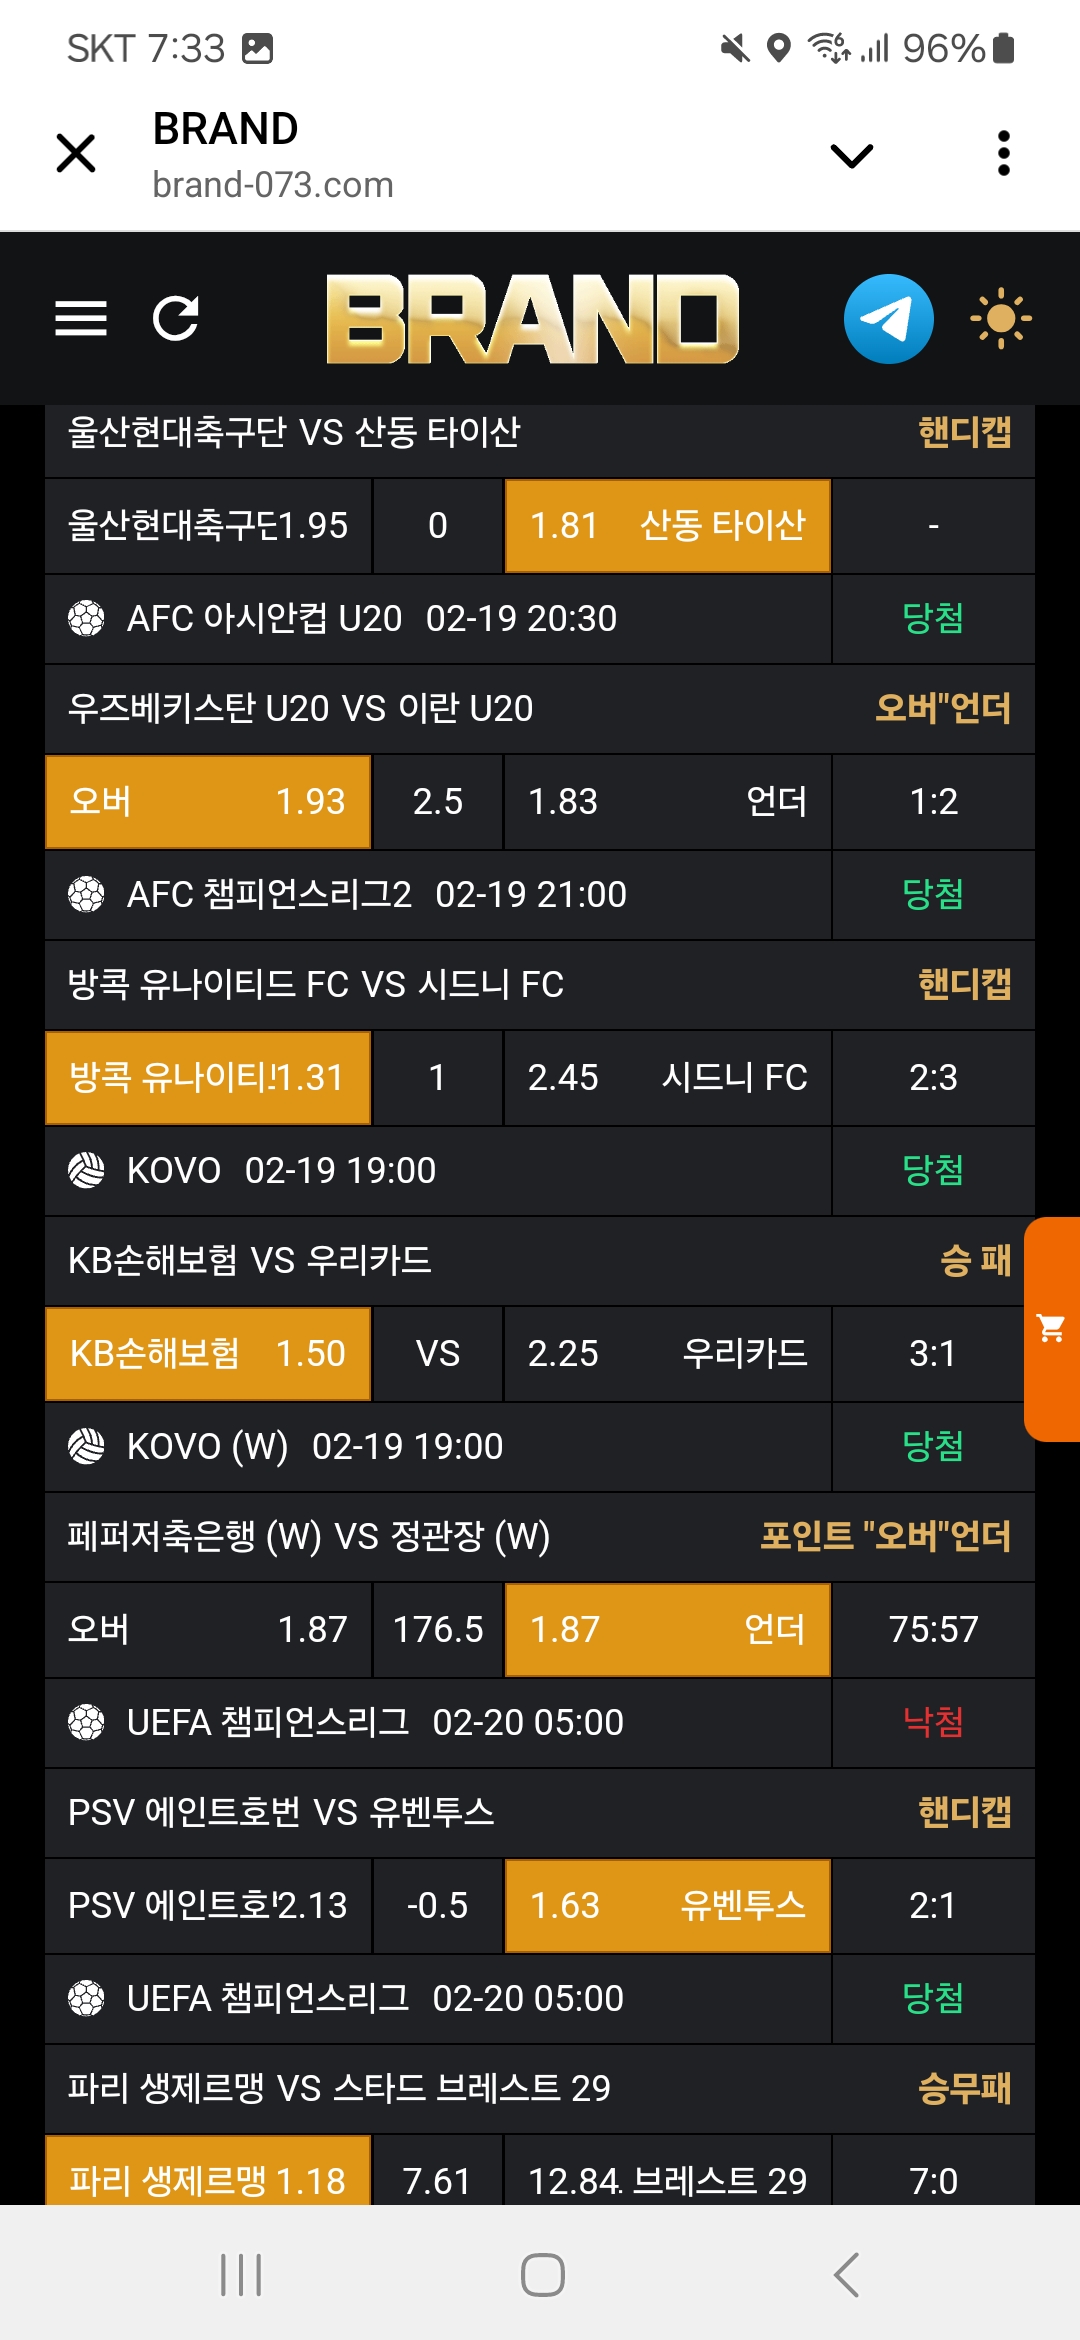Open Android recent apps button

(241, 2275)
